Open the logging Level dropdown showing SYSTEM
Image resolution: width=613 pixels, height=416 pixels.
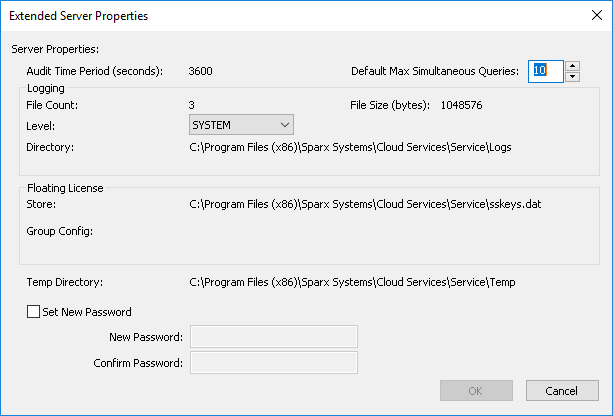point(241,124)
